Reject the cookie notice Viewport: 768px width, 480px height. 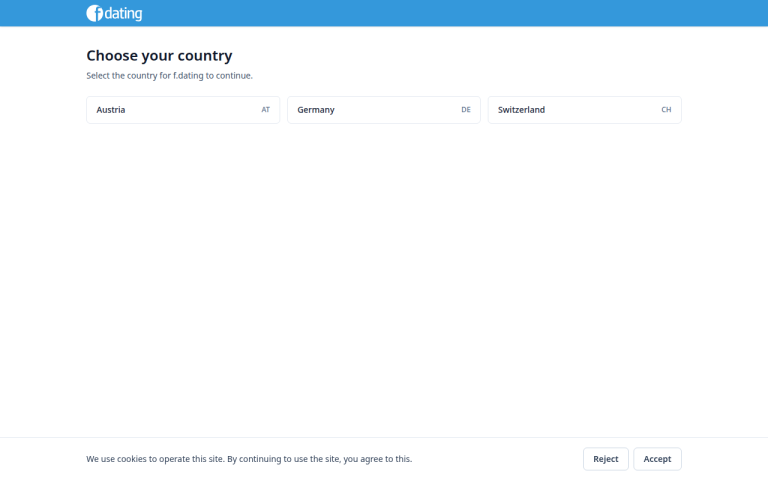click(606, 459)
